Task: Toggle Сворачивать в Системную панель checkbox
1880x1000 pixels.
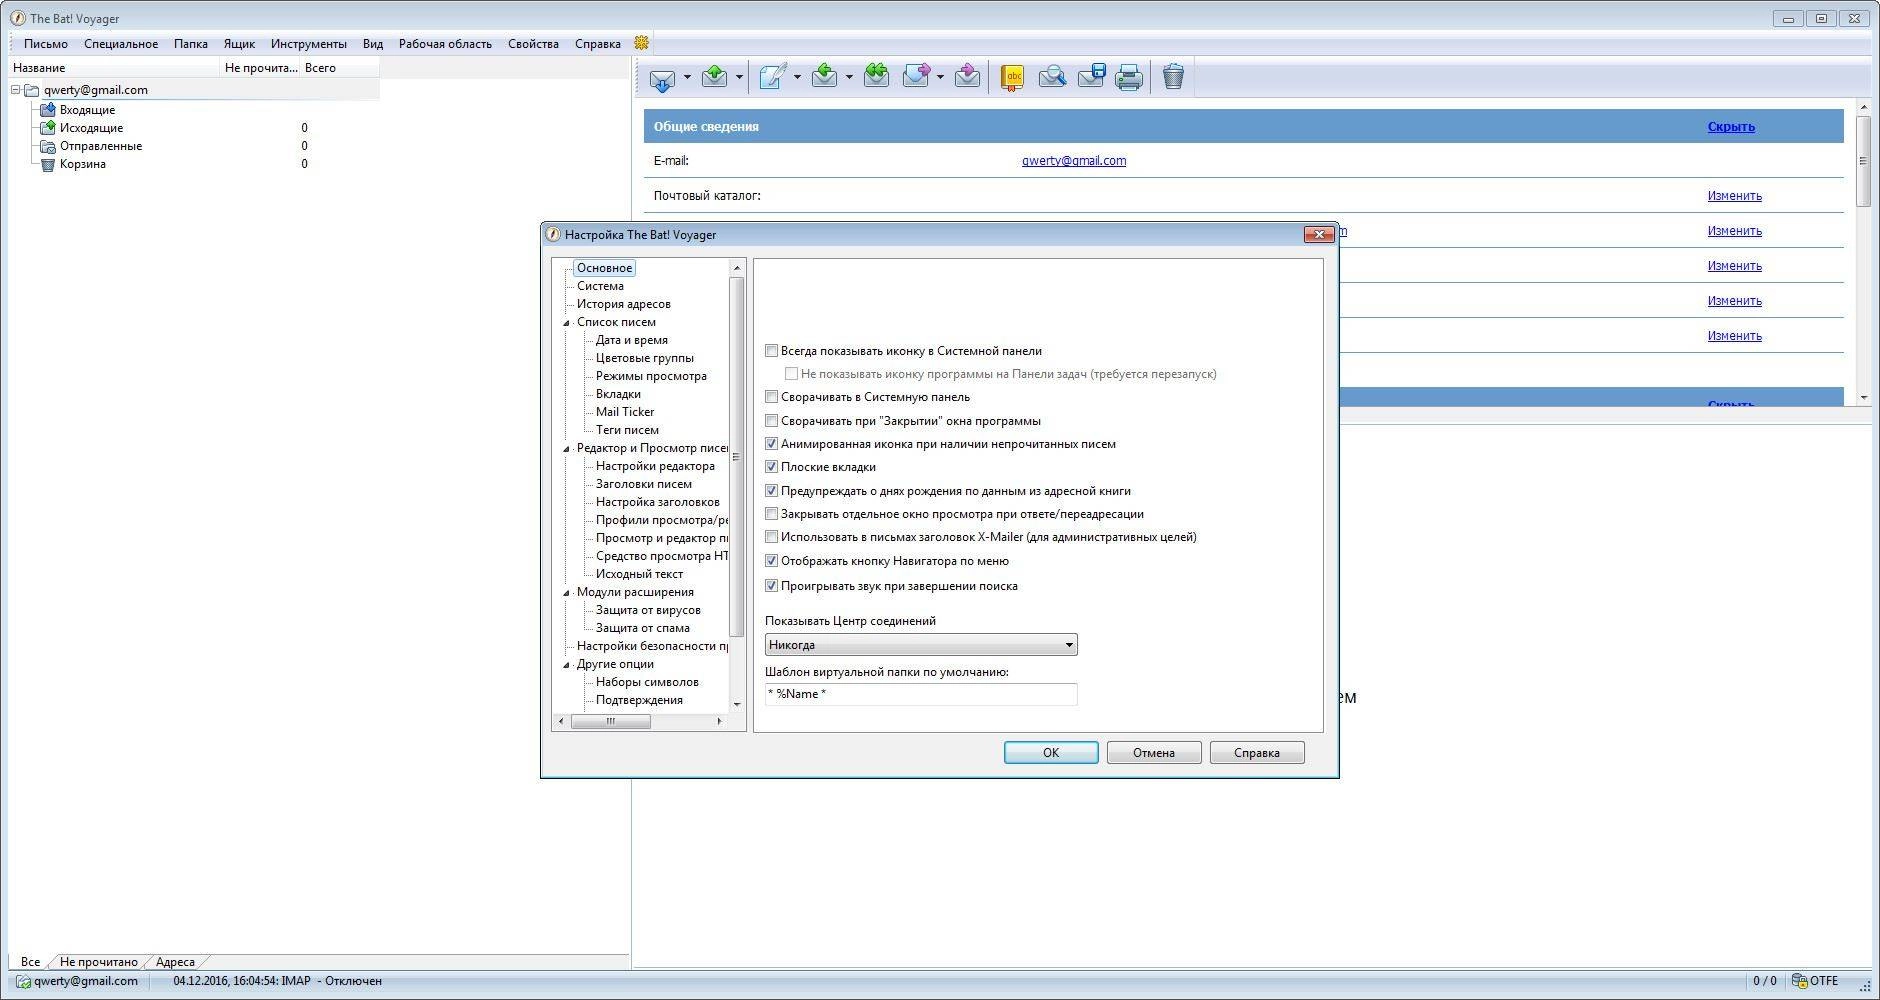Action: click(x=771, y=397)
